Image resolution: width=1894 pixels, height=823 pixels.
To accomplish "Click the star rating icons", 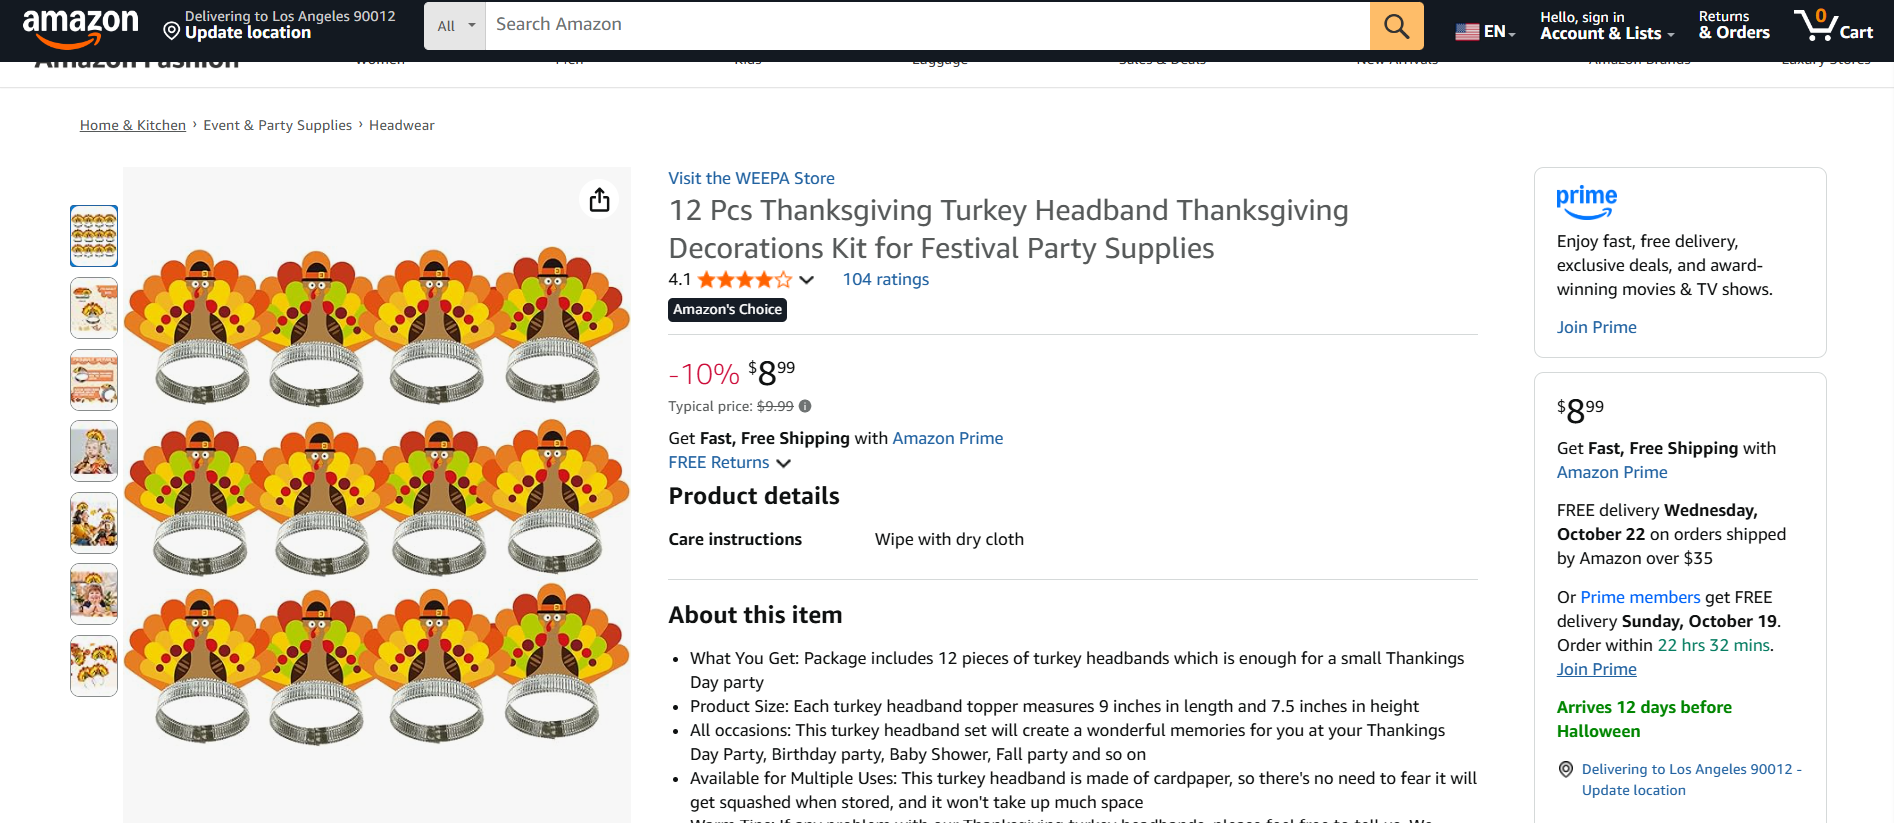I will (x=744, y=280).
